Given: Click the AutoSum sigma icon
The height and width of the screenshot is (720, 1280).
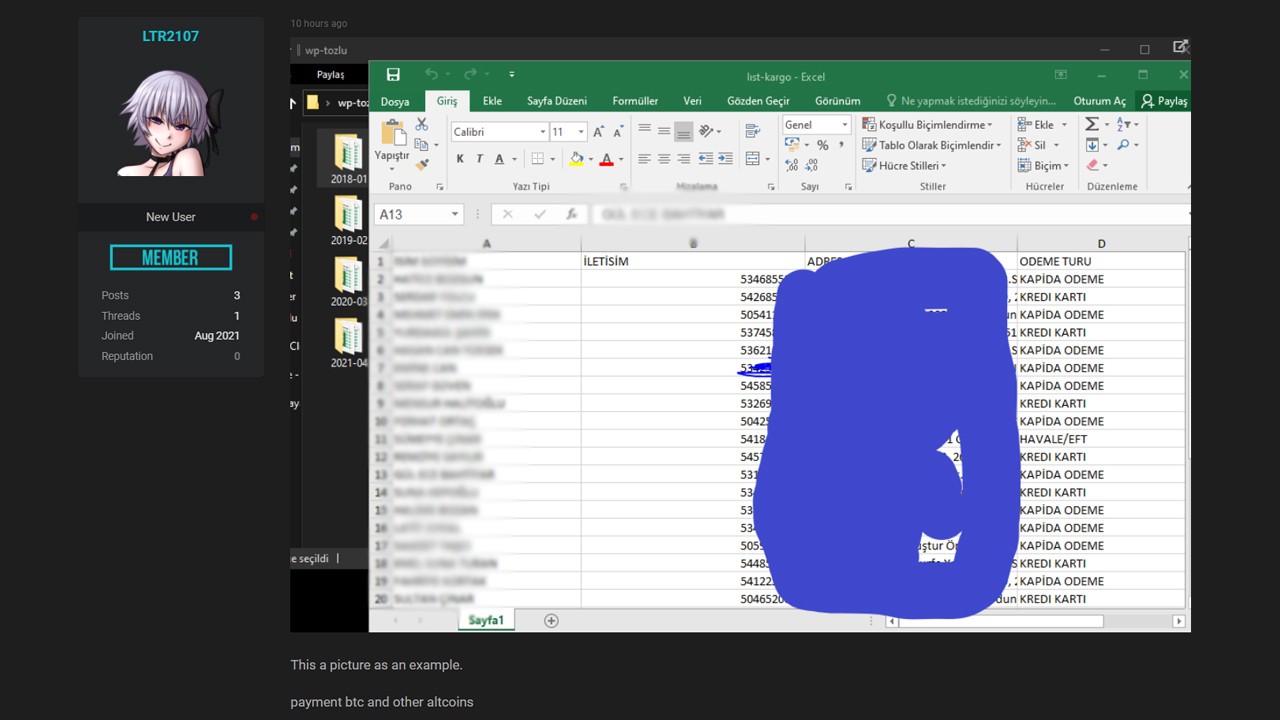Looking at the screenshot, I should coord(1092,124).
